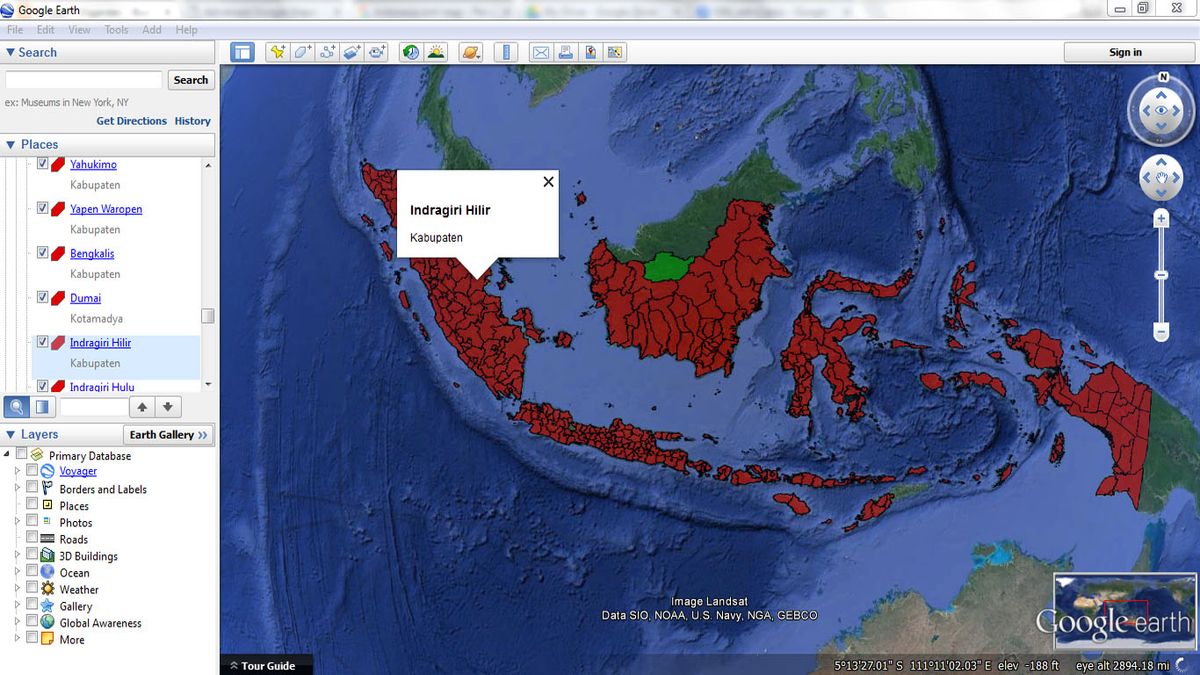Show historical imagery clock icon
The width and height of the screenshot is (1200, 675).
click(x=411, y=52)
